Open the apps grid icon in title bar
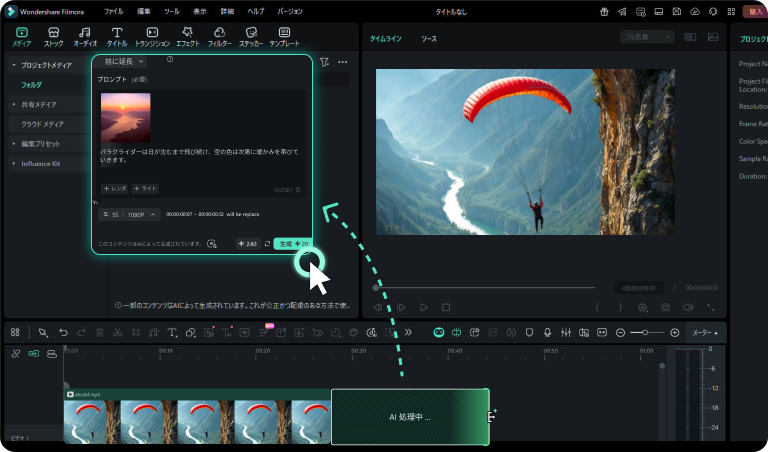Screen dimensions: 768x452 point(731,12)
